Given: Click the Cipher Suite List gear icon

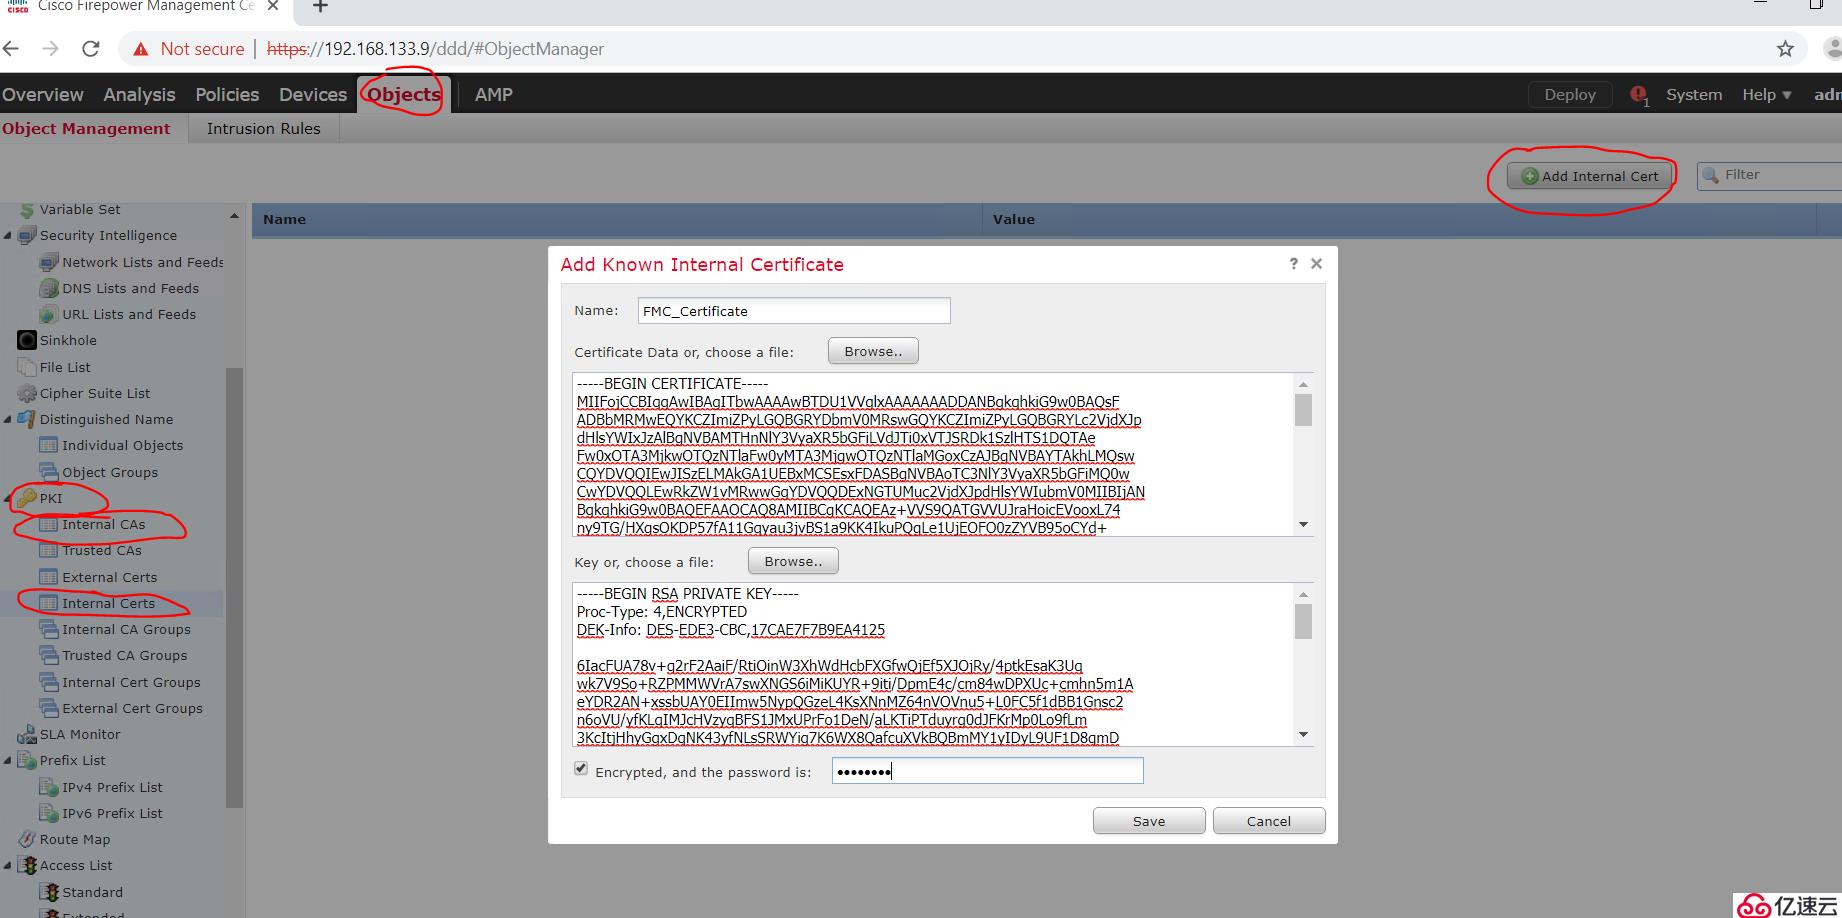Looking at the screenshot, I should [x=27, y=394].
